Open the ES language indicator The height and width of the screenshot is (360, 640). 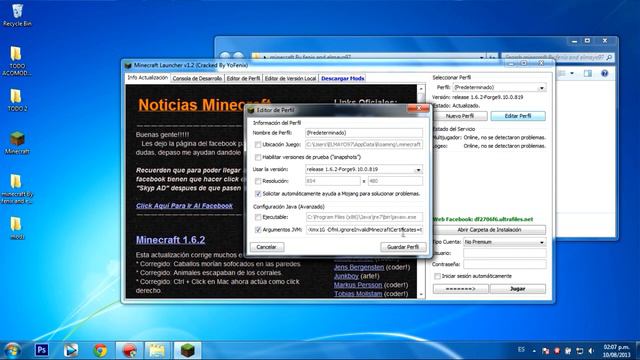click(521, 350)
